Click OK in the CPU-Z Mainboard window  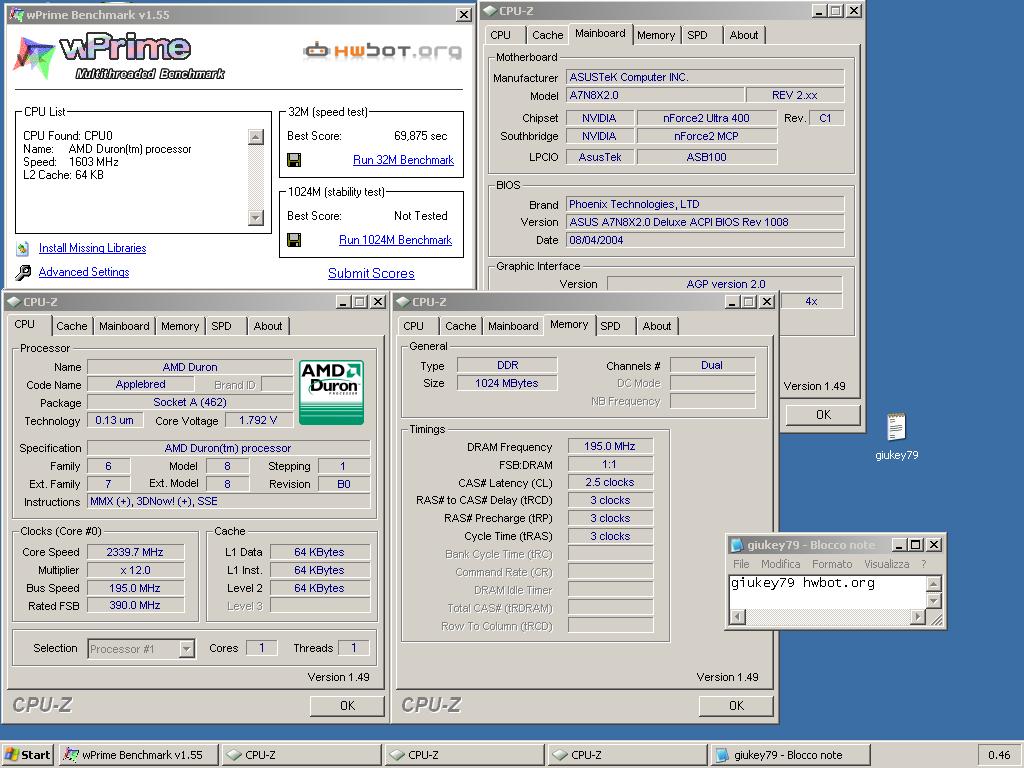tap(823, 415)
